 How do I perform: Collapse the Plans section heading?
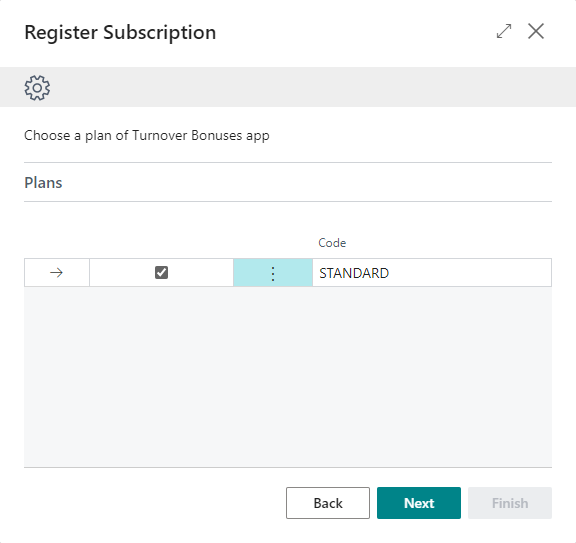pyautogui.click(x=43, y=183)
